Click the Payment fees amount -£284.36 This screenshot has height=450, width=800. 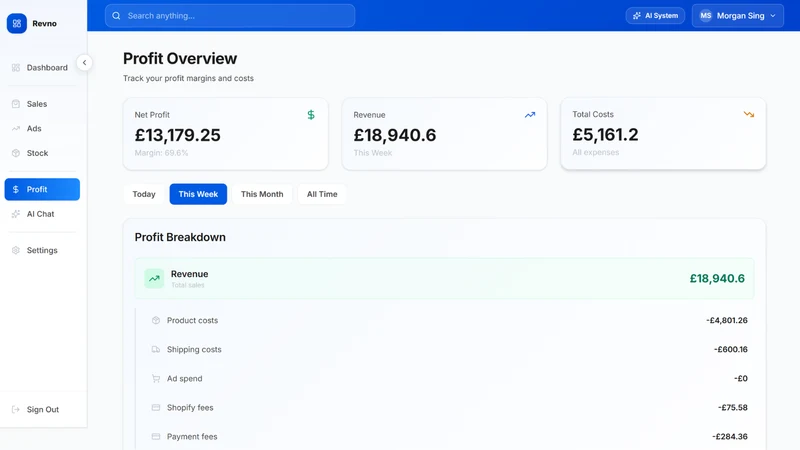[x=730, y=437]
